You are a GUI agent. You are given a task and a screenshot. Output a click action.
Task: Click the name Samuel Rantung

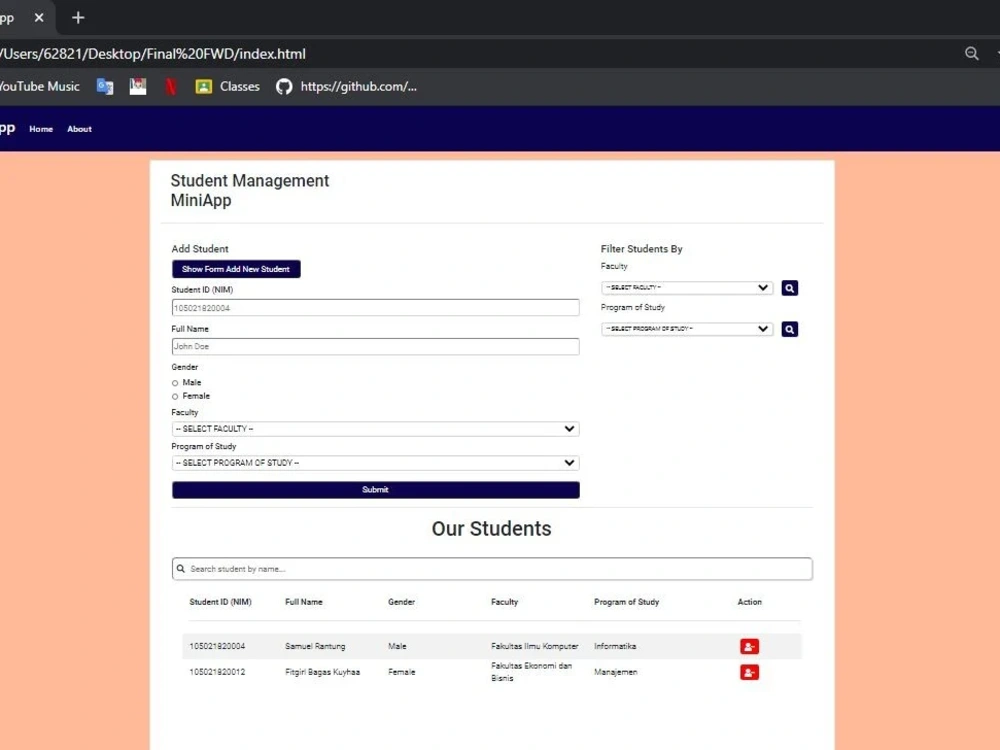pos(315,647)
